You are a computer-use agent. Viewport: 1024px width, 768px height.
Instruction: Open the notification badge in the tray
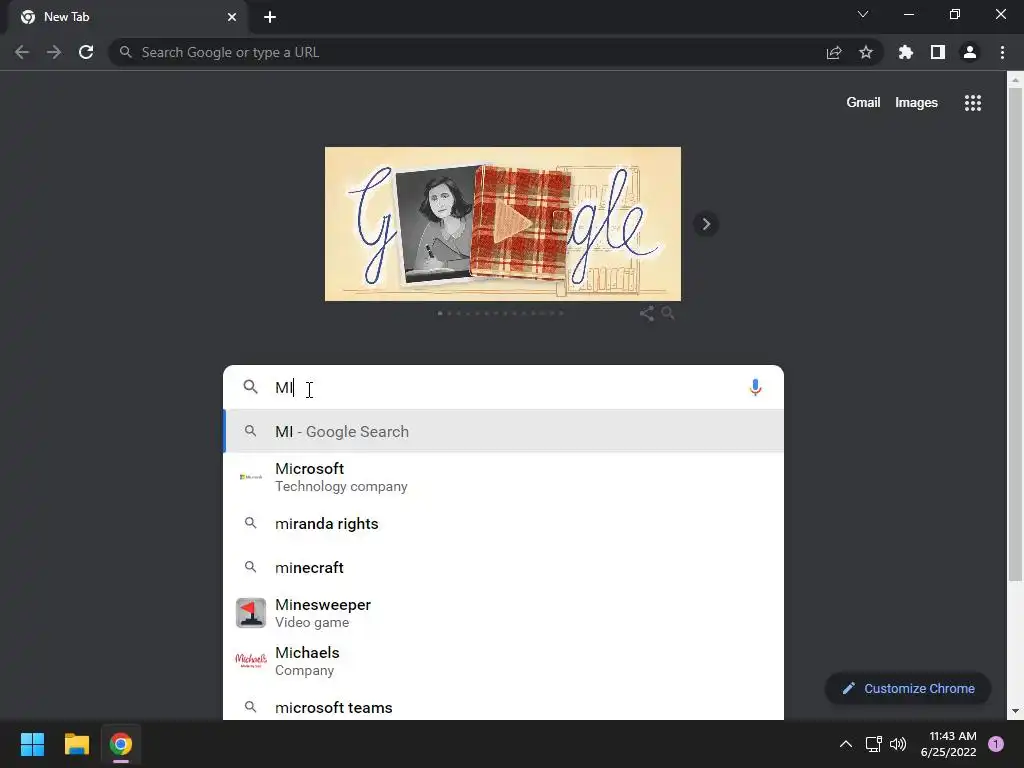pyautogui.click(x=996, y=744)
